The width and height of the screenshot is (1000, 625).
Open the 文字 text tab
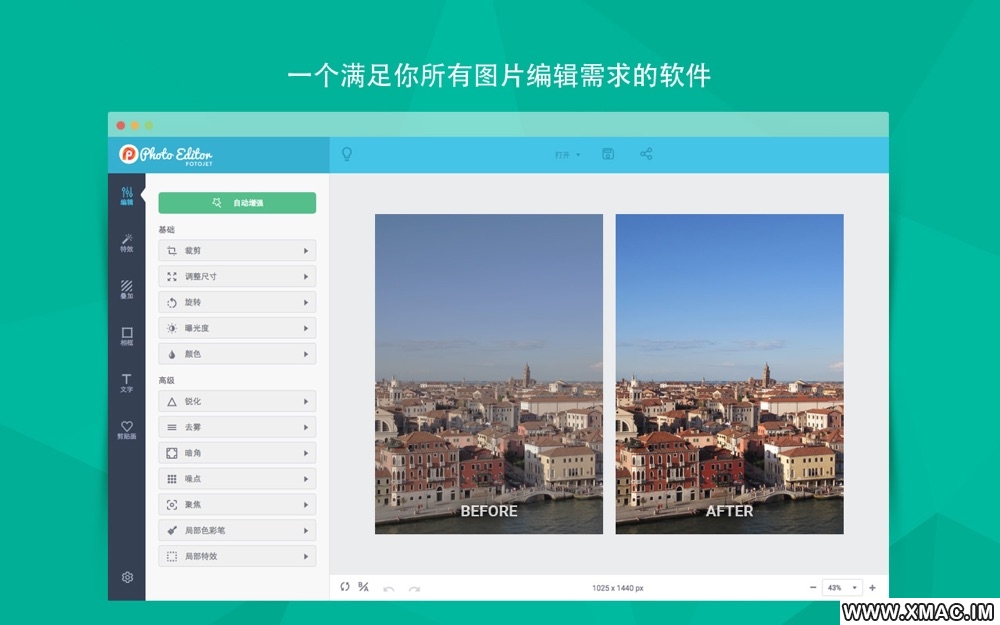point(127,383)
